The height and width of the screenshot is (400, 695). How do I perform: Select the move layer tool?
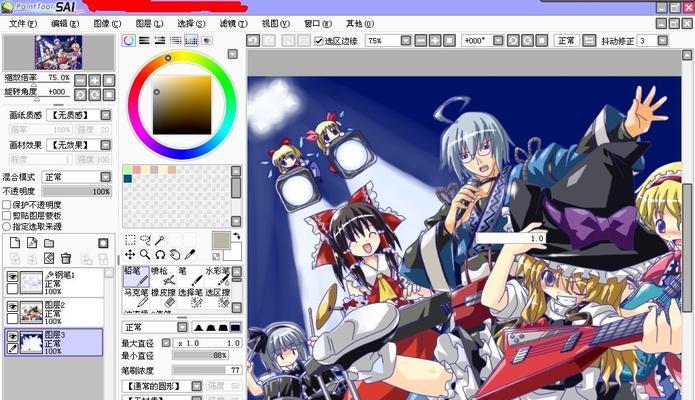pos(130,255)
